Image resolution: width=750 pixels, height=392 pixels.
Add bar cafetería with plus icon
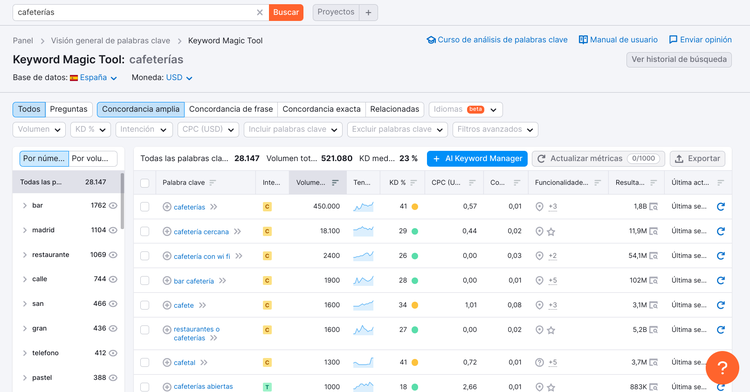point(167,281)
